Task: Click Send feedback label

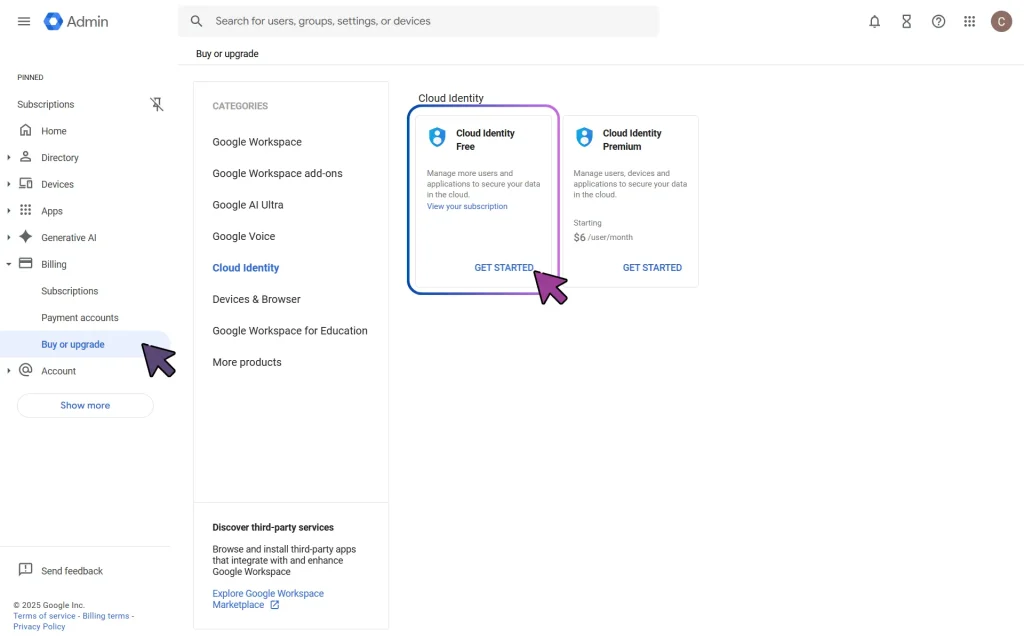Action: (72, 571)
